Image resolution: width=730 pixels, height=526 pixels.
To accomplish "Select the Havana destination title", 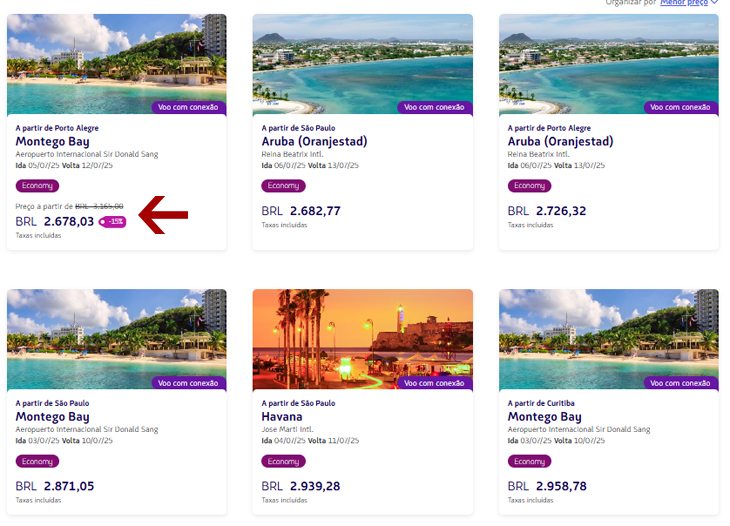I will pos(282,417).
